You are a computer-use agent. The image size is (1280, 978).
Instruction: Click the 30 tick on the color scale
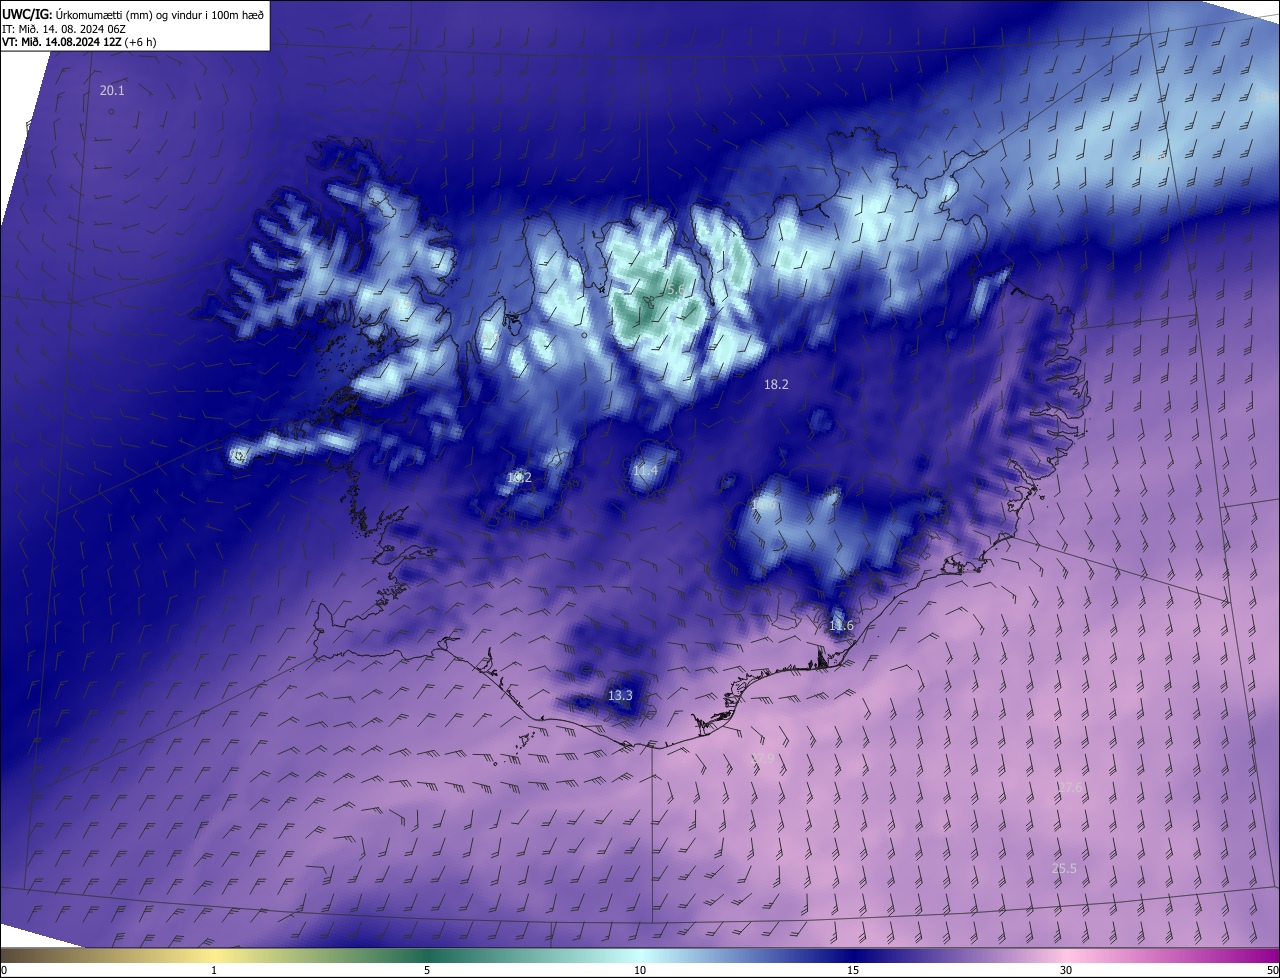(x=1066, y=970)
